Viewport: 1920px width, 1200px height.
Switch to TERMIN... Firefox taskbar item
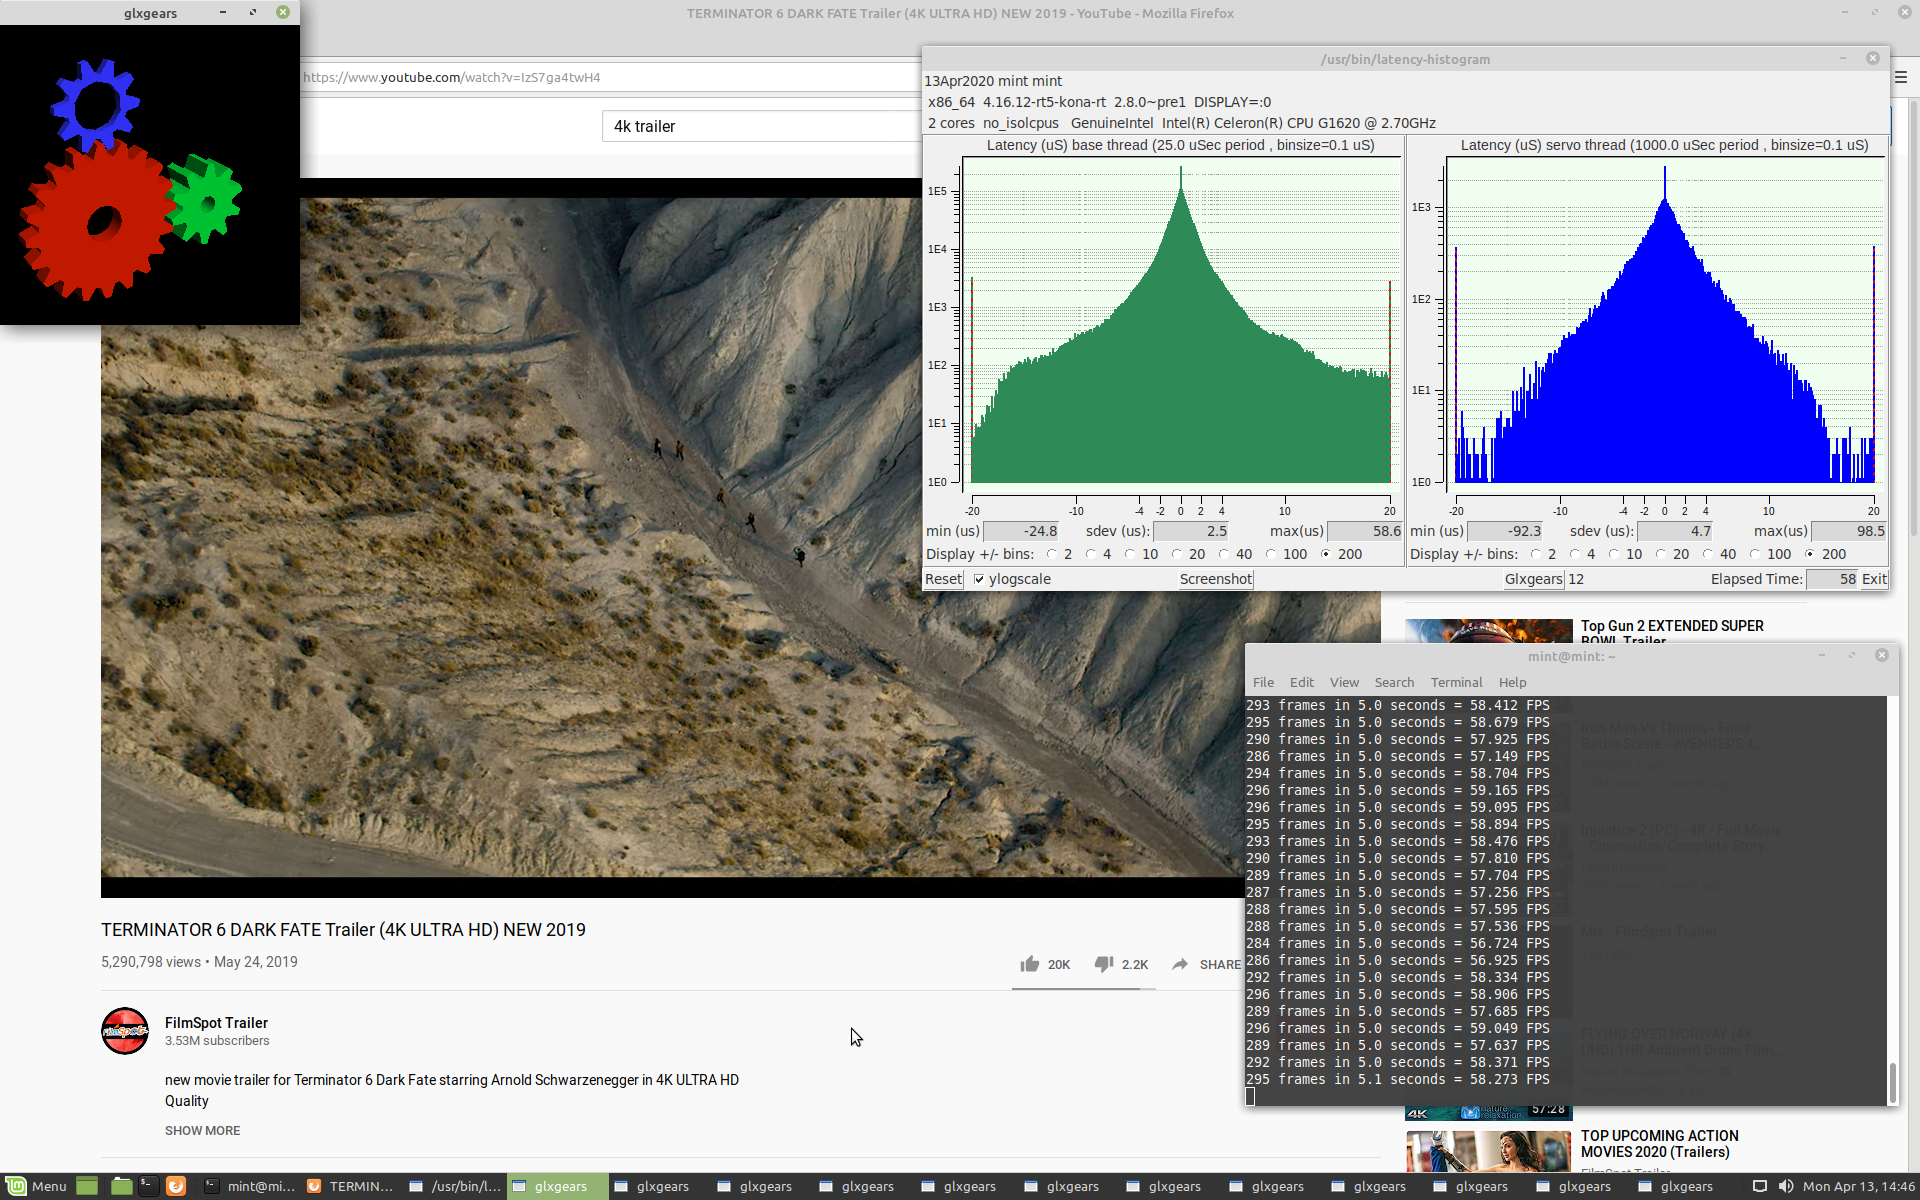(351, 1186)
